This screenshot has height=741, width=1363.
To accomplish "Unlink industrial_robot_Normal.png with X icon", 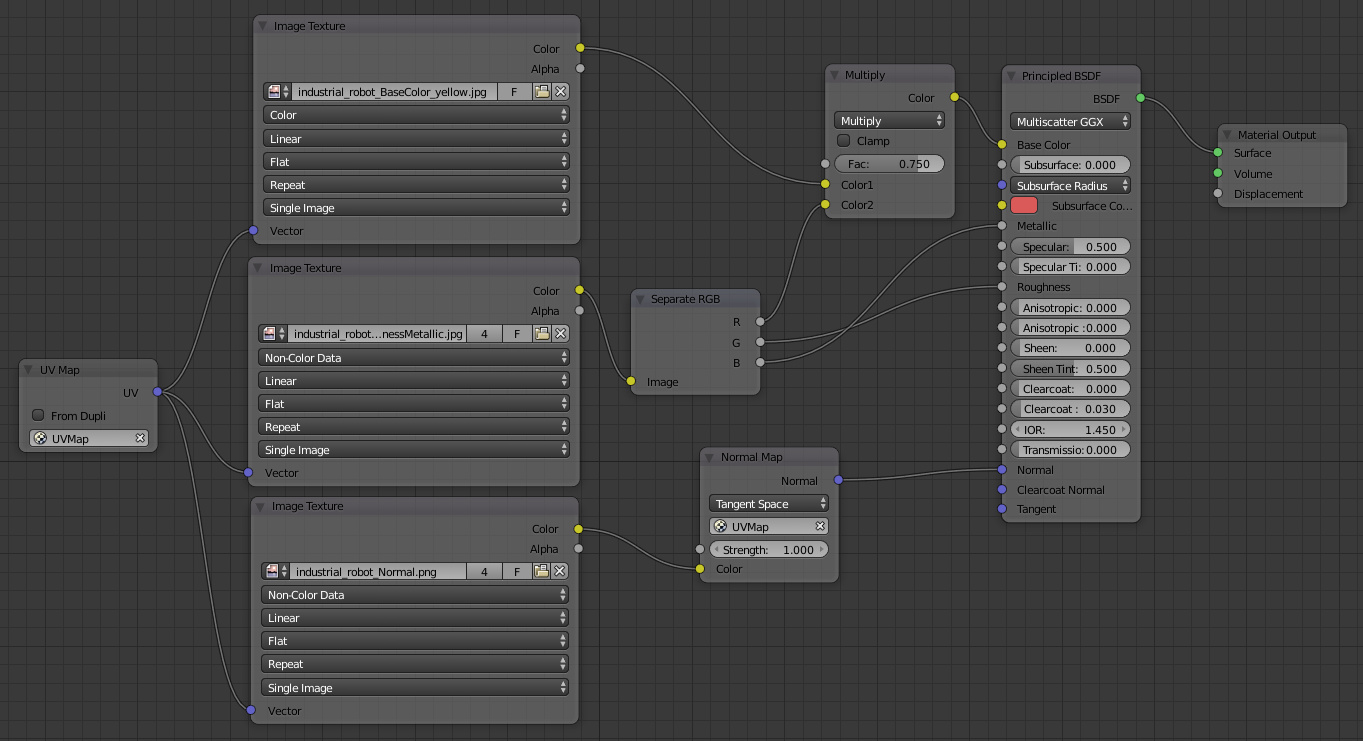I will click(560, 572).
